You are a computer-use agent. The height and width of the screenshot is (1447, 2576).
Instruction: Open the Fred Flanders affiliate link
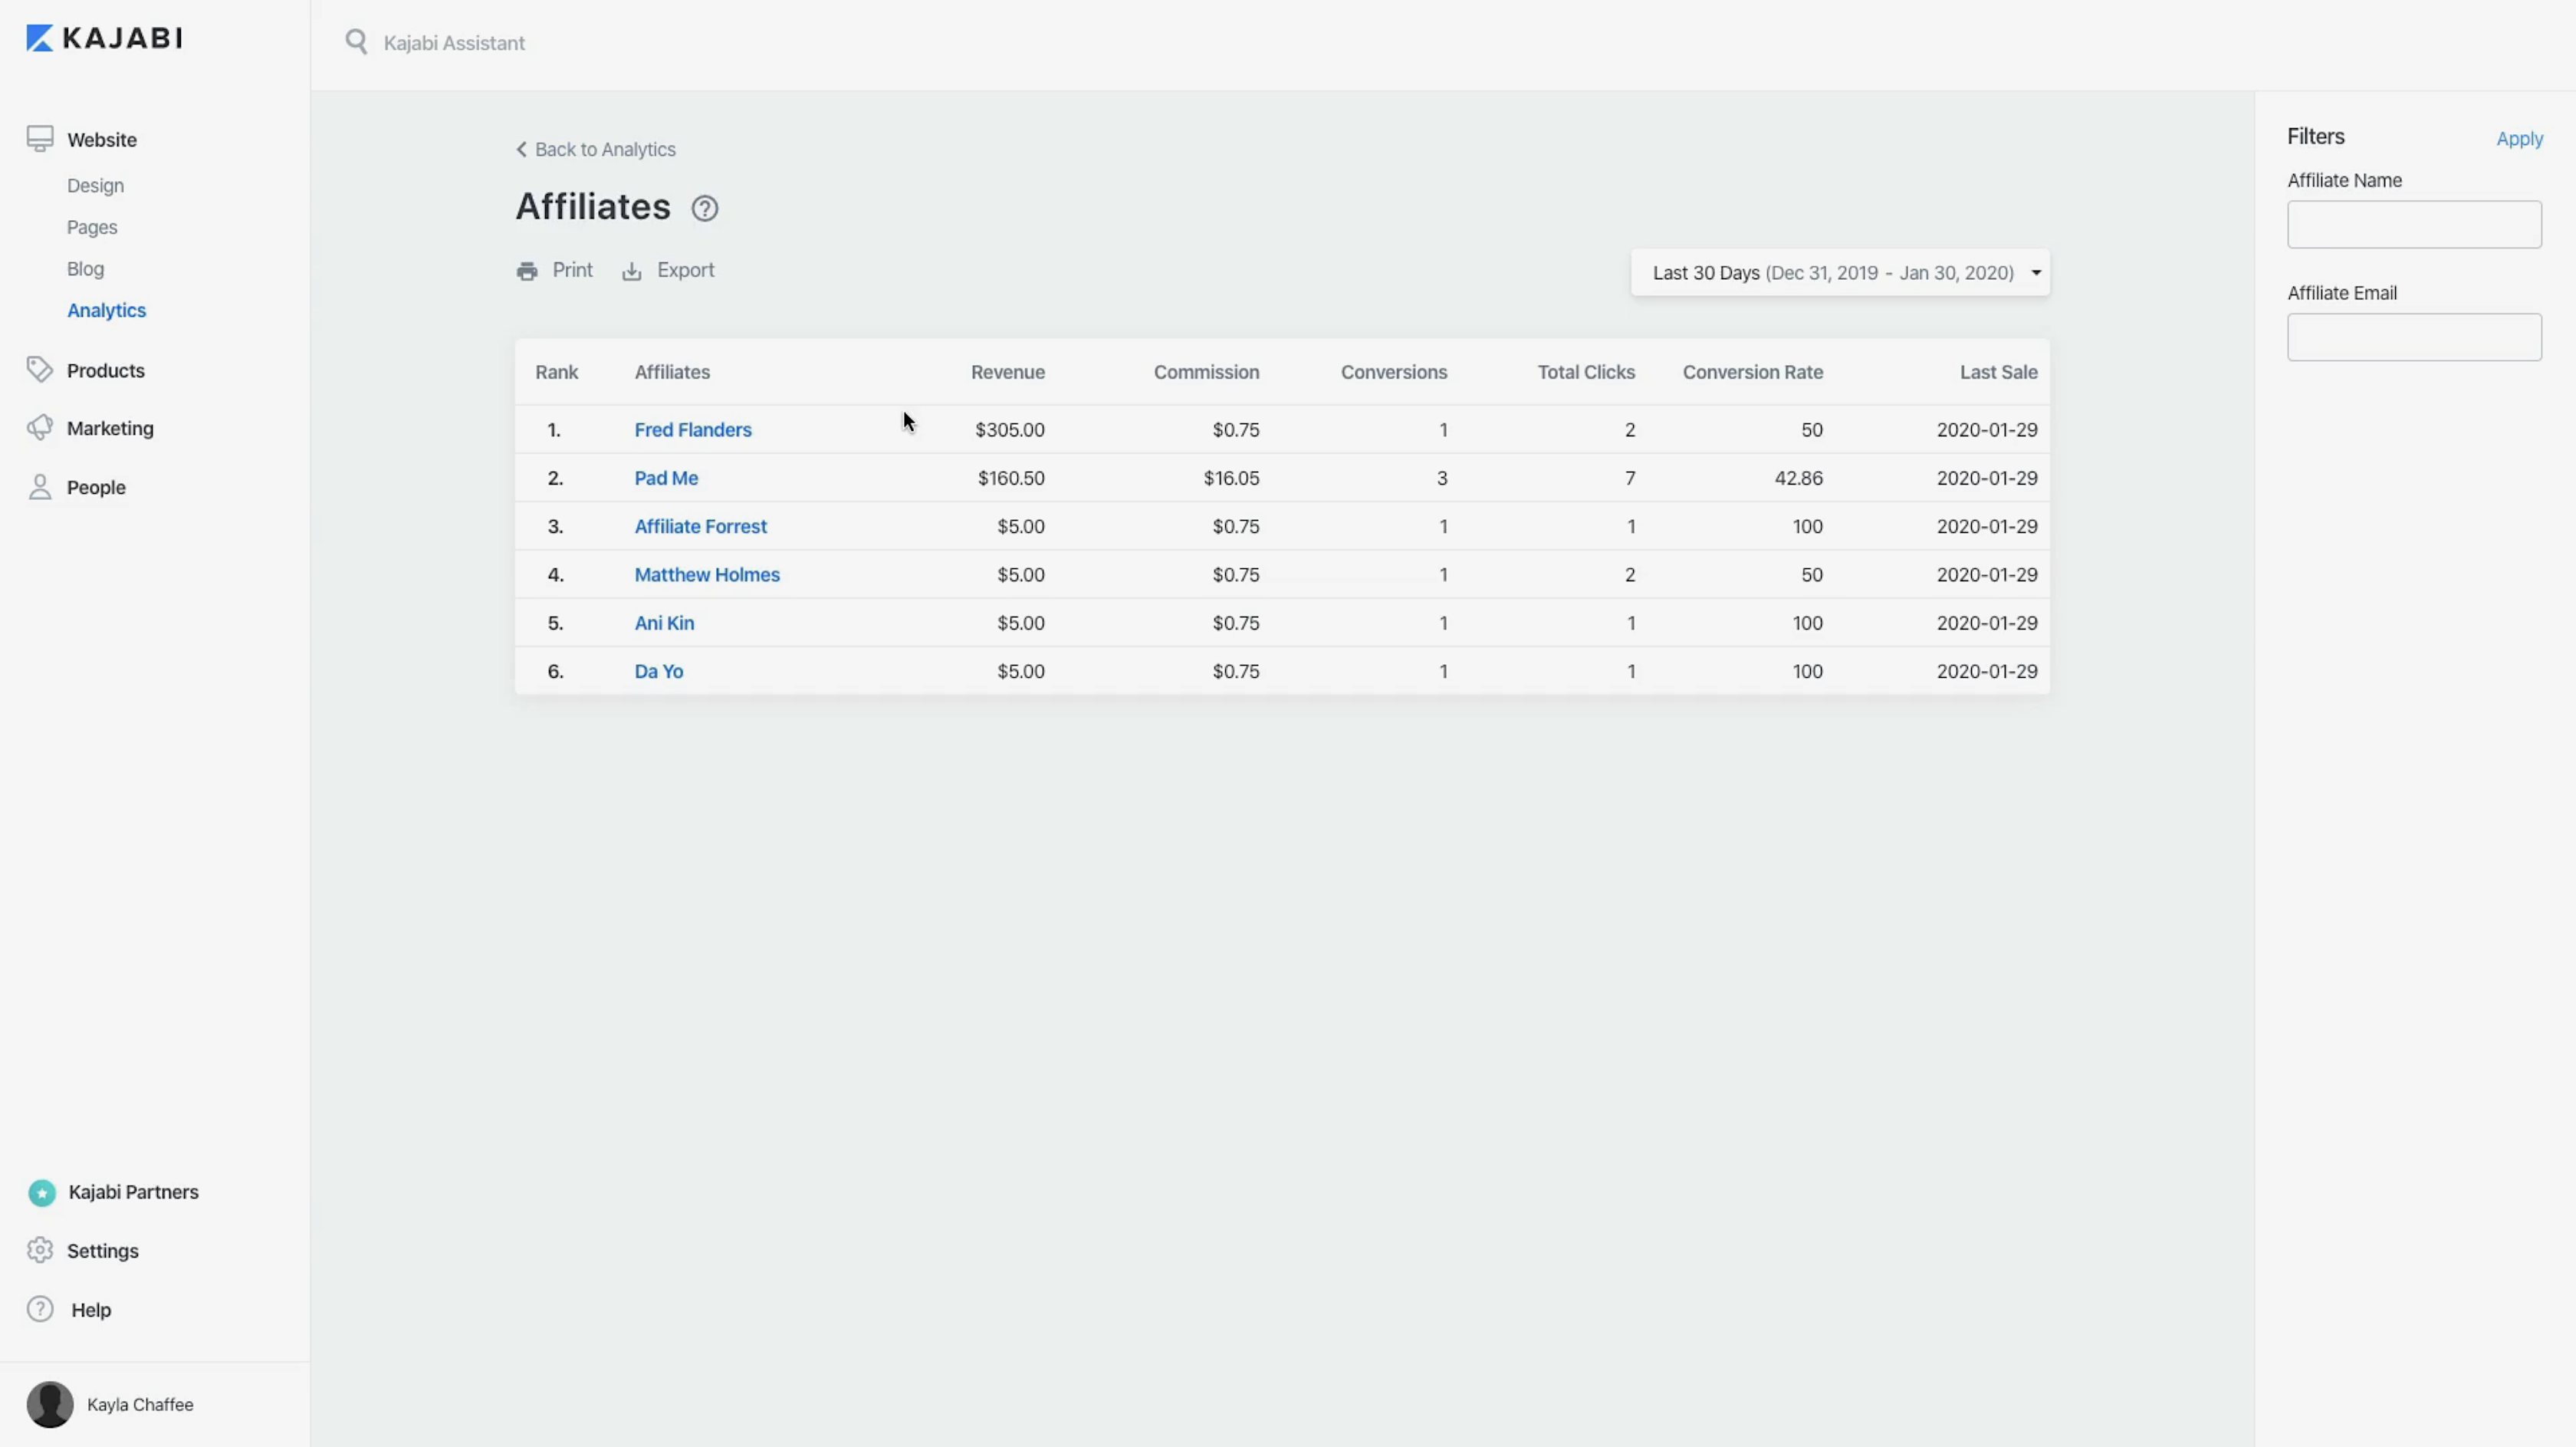[x=693, y=430]
